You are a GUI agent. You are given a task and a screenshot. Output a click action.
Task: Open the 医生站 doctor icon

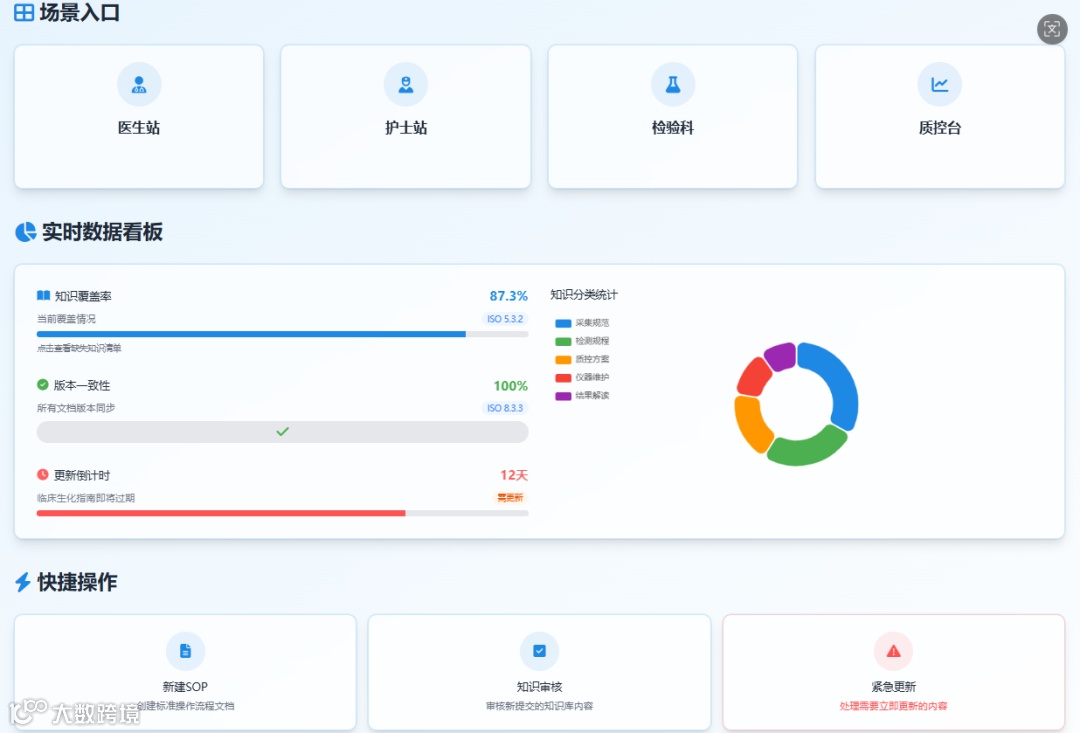click(139, 84)
